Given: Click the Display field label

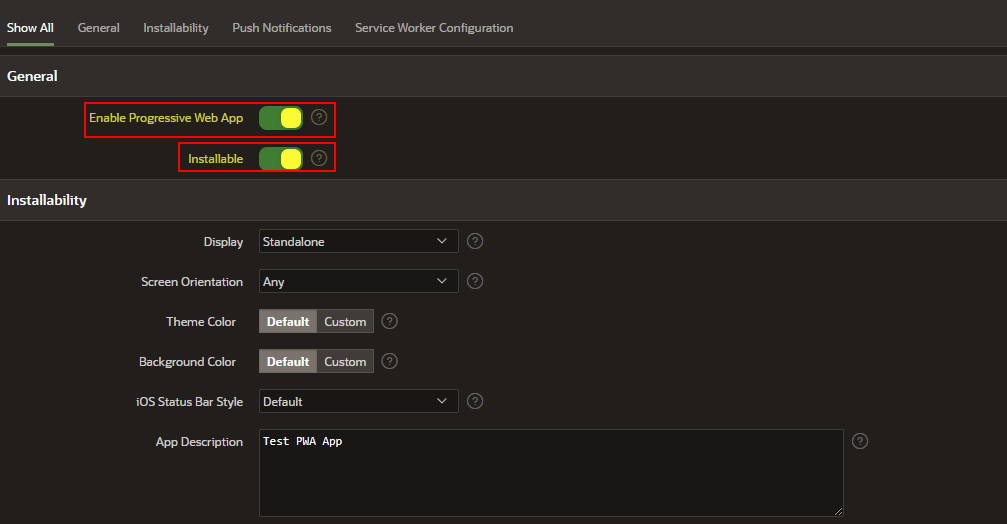Looking at the screenshot, I should (x=223, y=242).
